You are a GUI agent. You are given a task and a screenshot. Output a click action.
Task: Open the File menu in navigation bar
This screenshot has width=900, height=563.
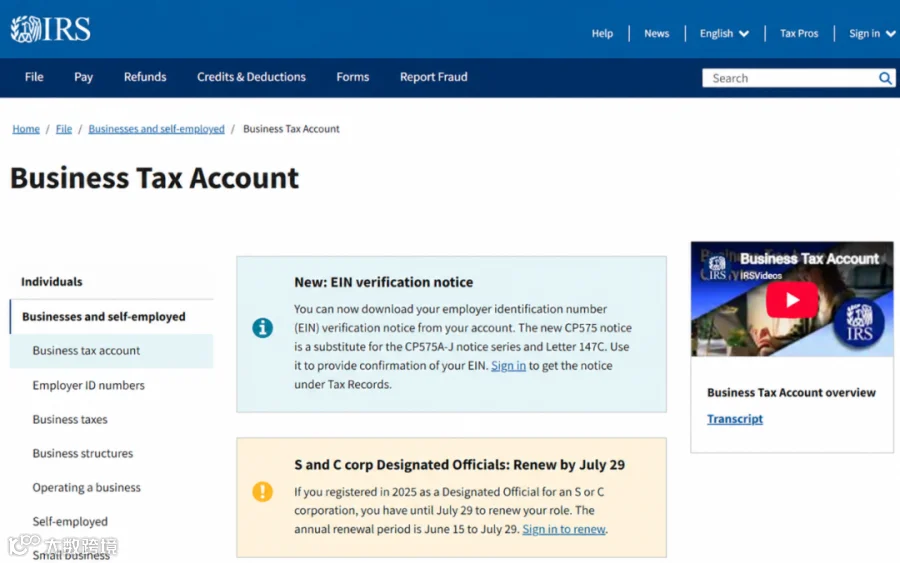pyautogui.click(x=34, y=77)
